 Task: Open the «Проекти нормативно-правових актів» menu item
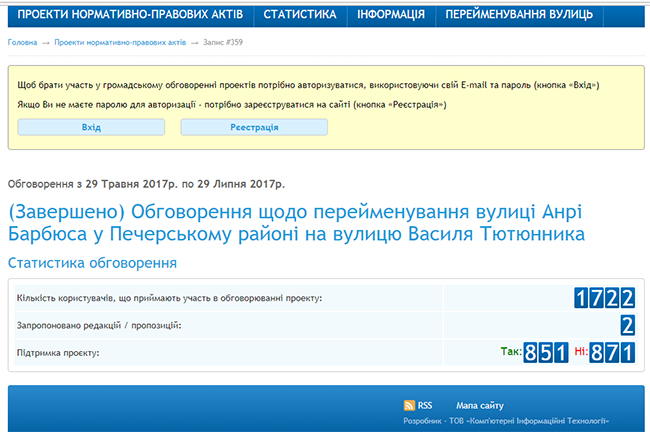point(130,15)
